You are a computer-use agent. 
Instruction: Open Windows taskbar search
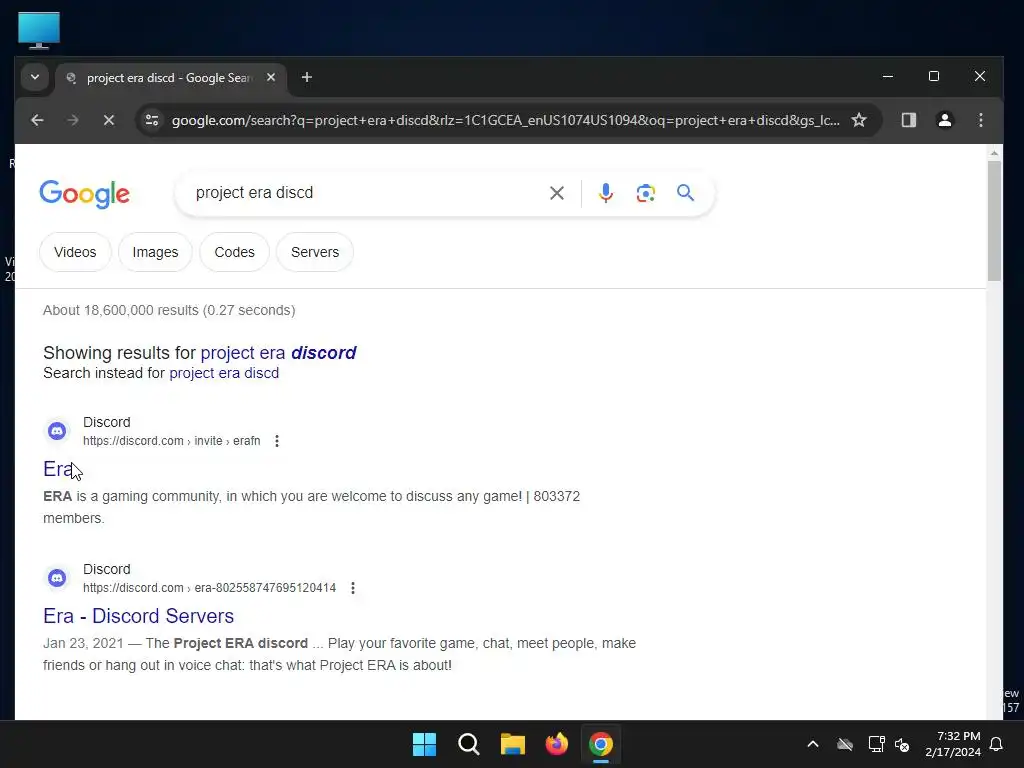point(469,744)
